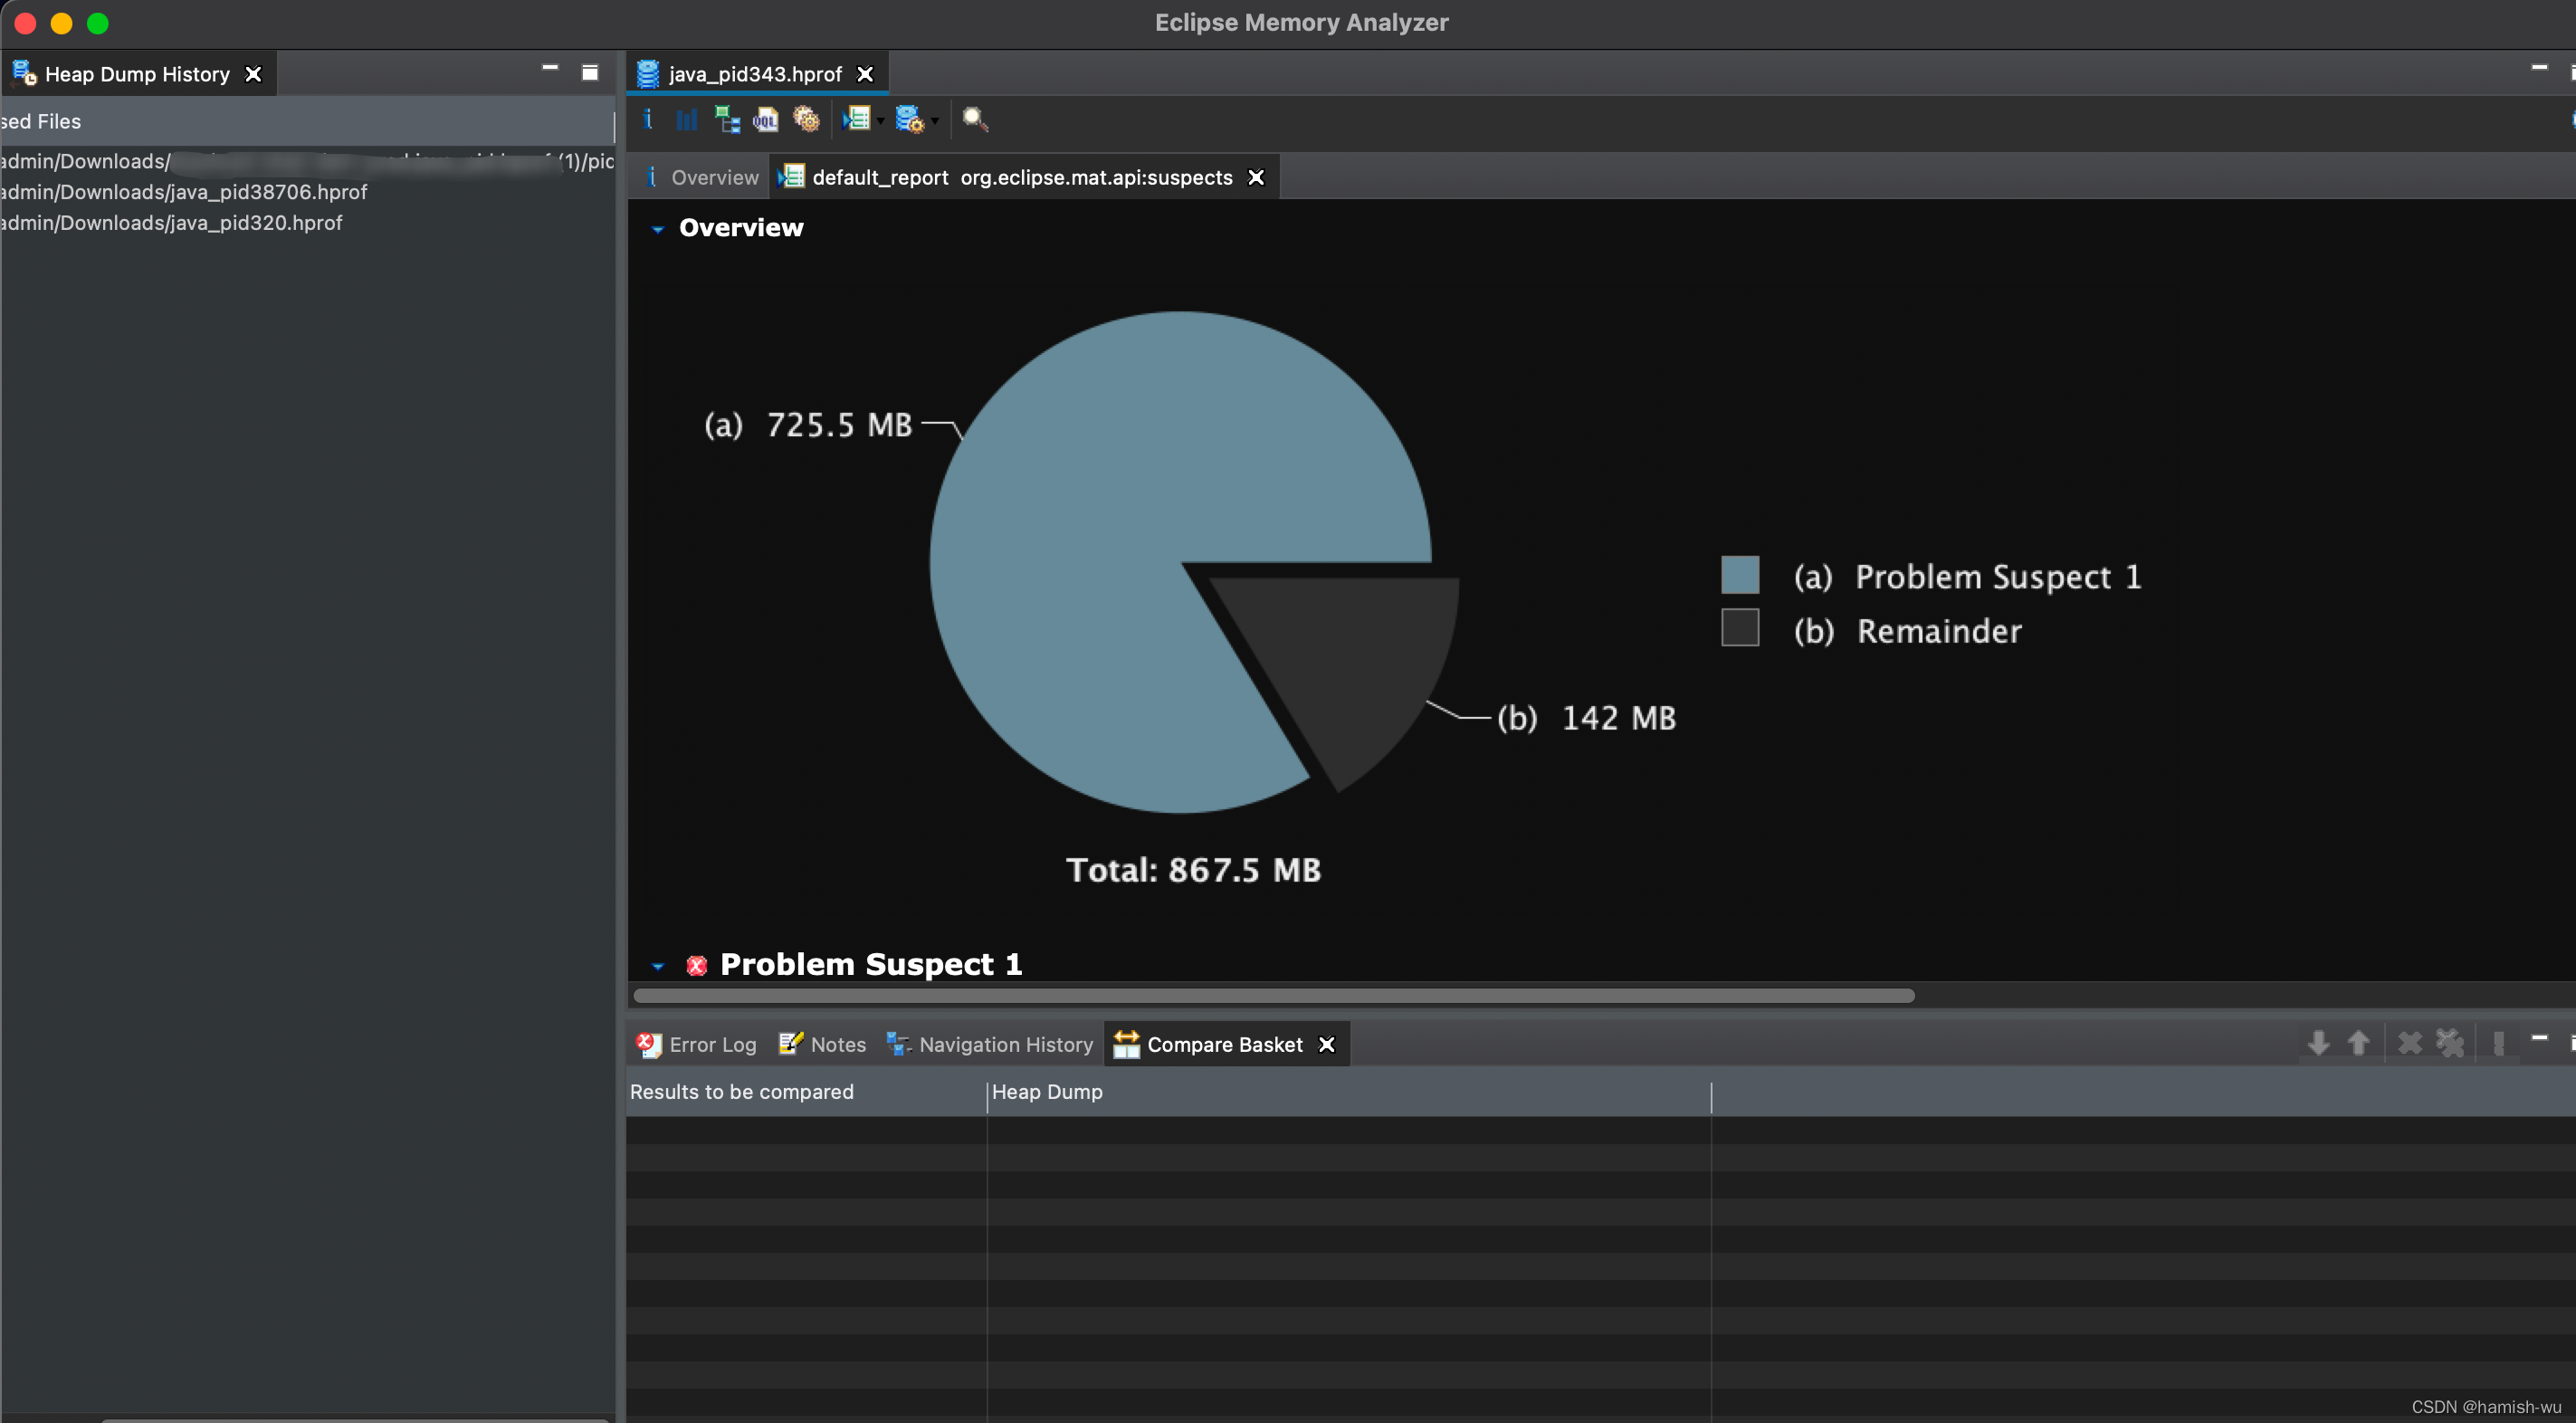Click the Open Query Browser database icon
This screenshot has width=2576, height=1423.
[909, 120]
